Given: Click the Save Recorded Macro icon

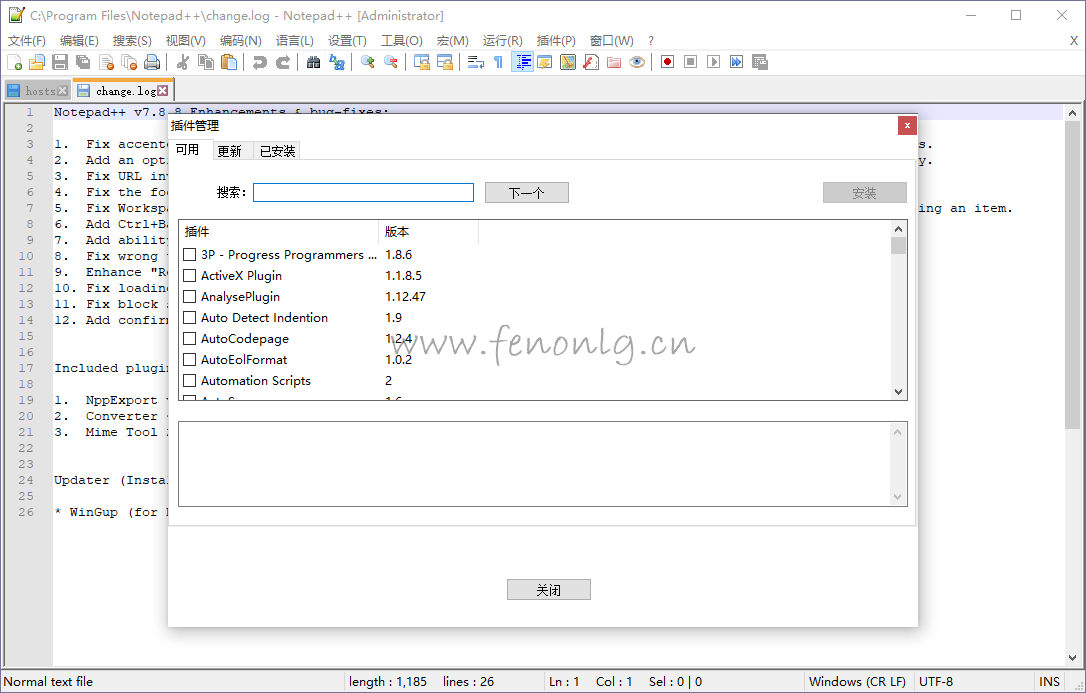Looking at the screenshot, I should (760, 62).
